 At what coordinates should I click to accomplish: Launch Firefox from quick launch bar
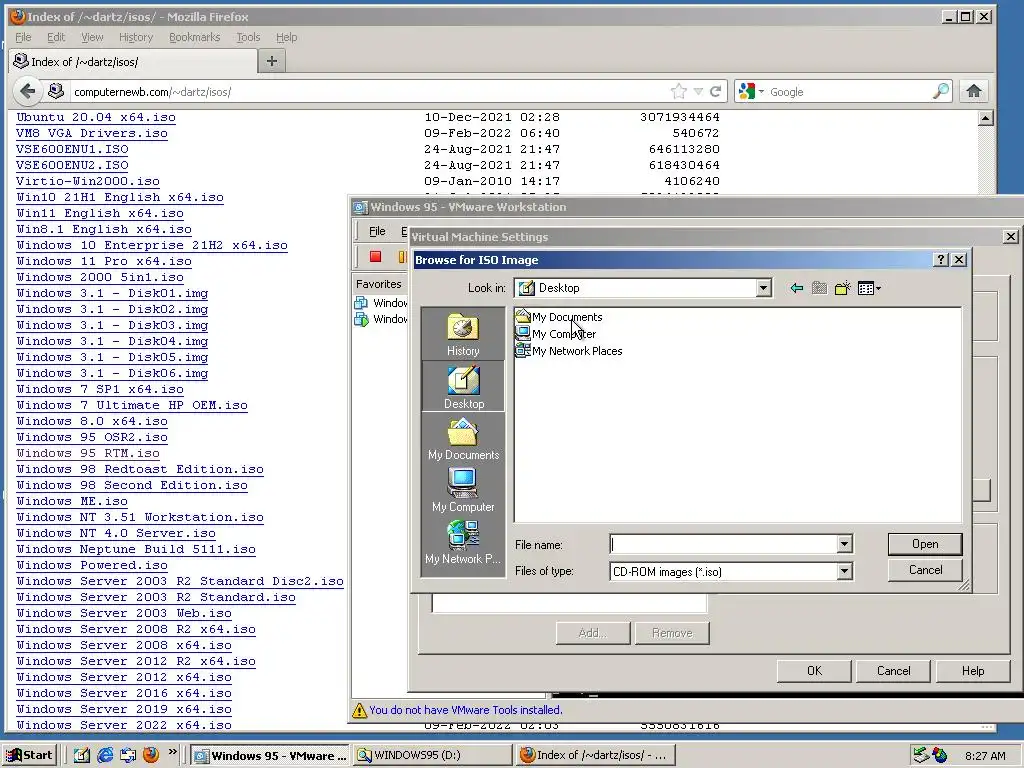click(x=151, y=755)
